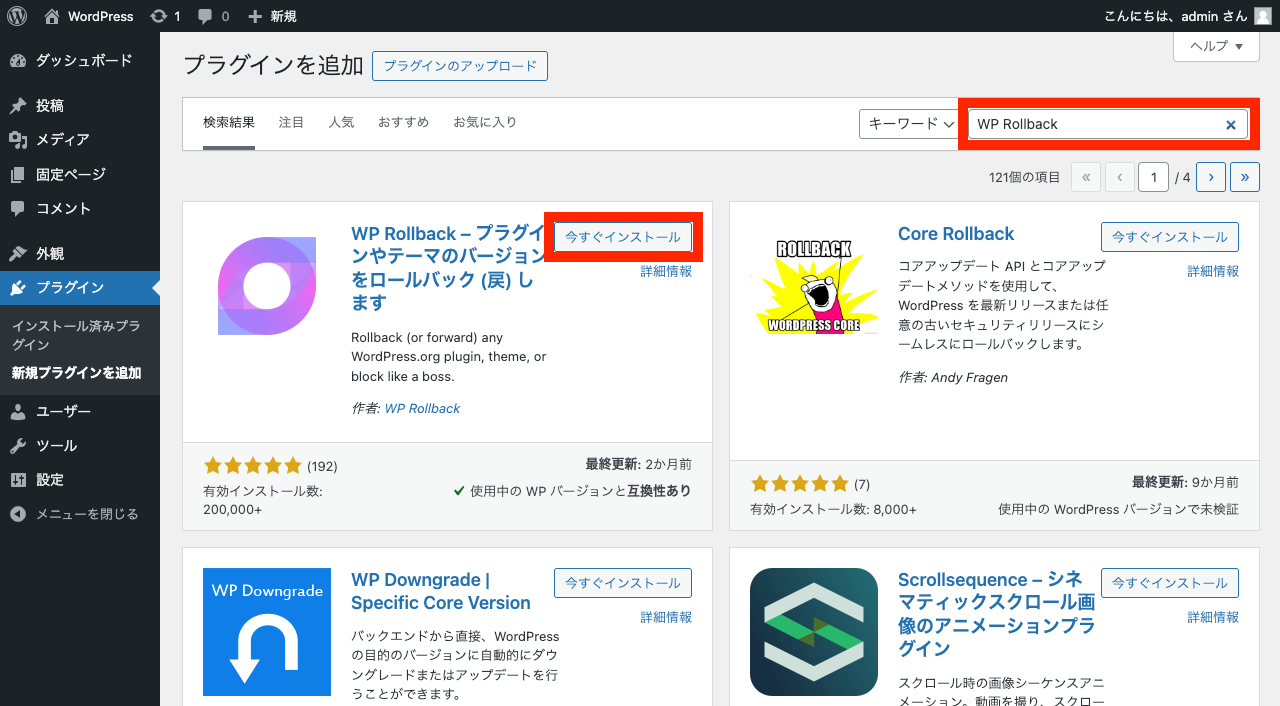Open メディア library menu
This screenshot has height=706, width=1280.
coord(80,139)
